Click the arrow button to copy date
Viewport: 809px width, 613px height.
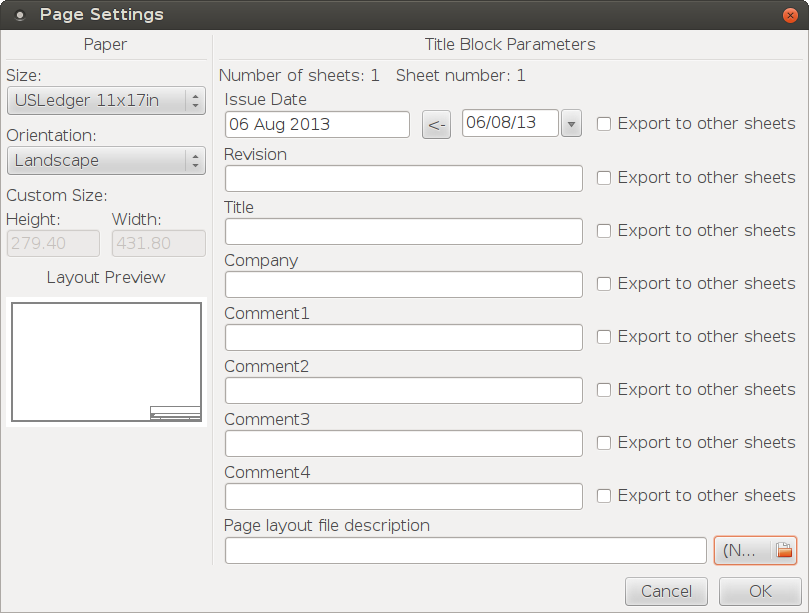436,125
